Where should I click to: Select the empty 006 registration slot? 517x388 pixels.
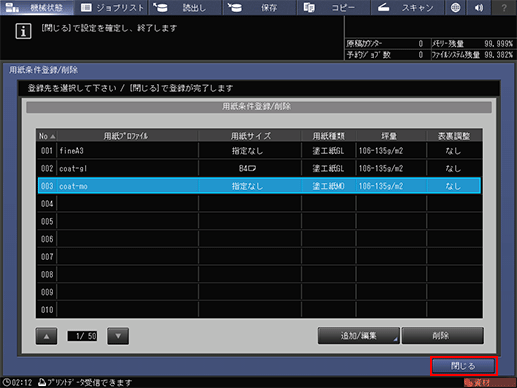259,239
